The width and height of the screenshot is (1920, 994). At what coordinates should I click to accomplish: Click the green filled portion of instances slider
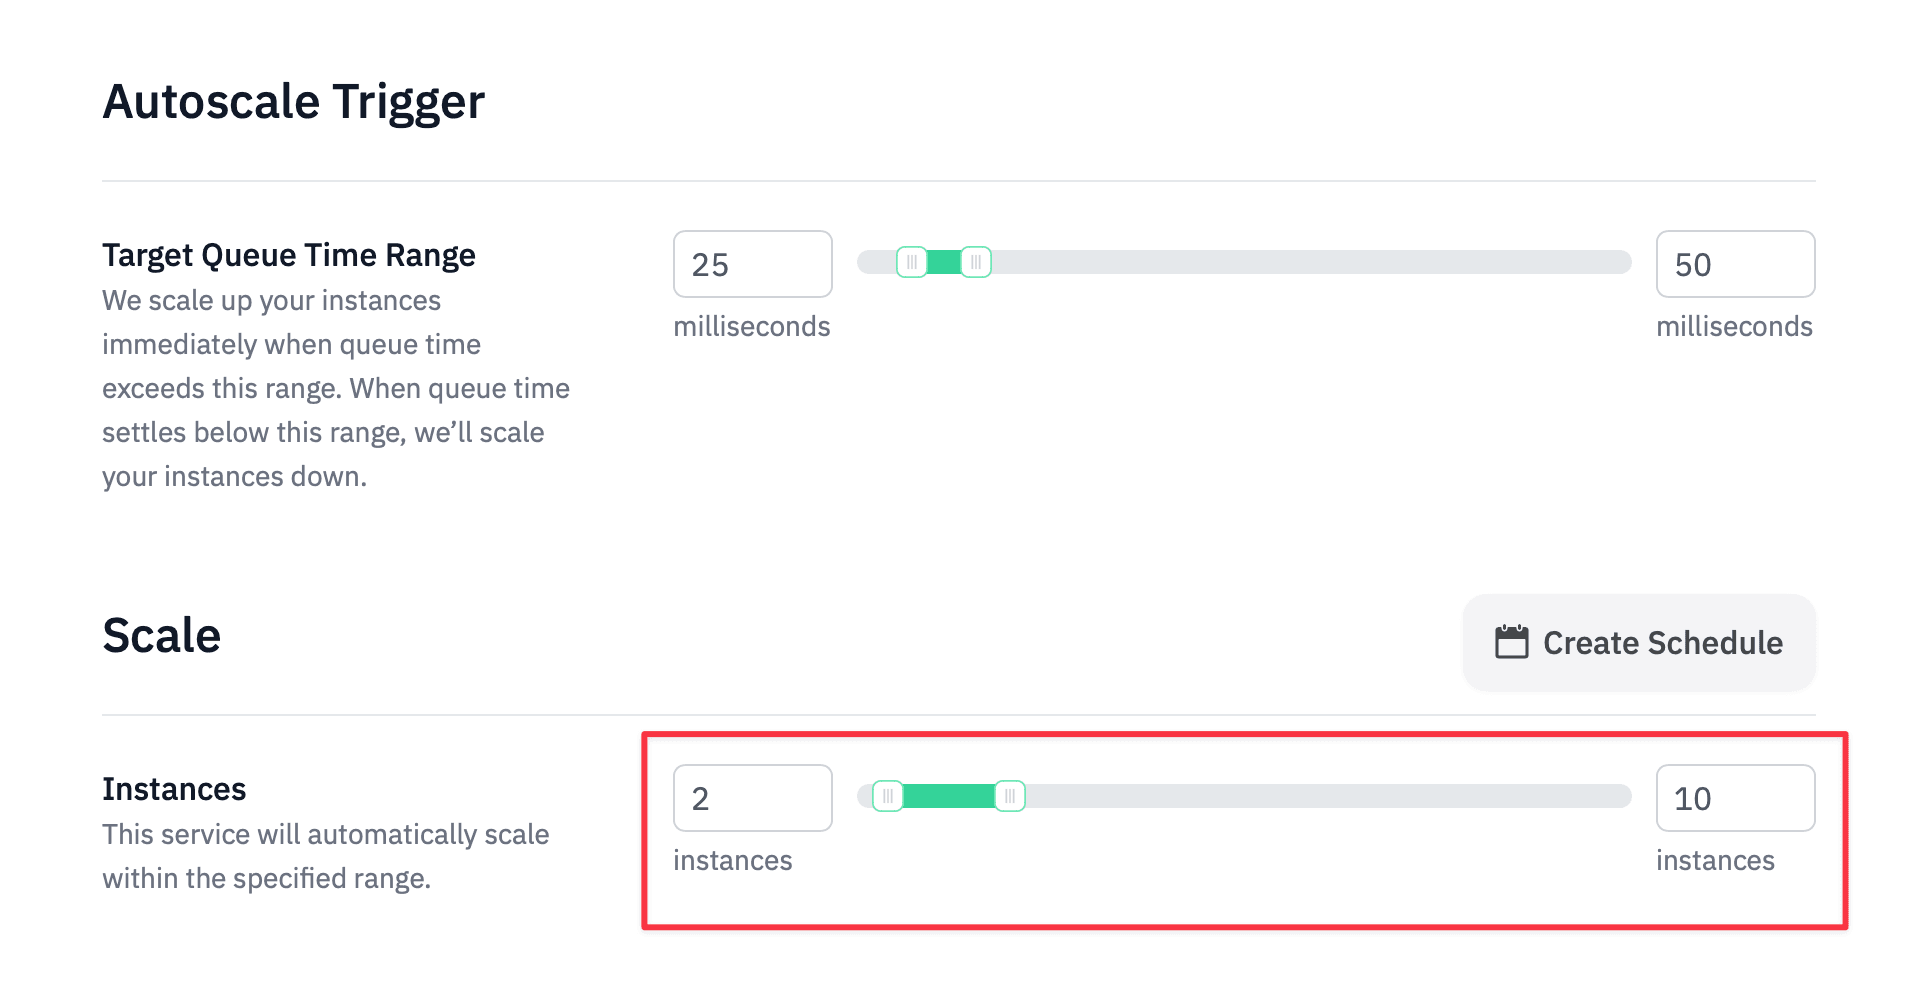pos(950,796)
